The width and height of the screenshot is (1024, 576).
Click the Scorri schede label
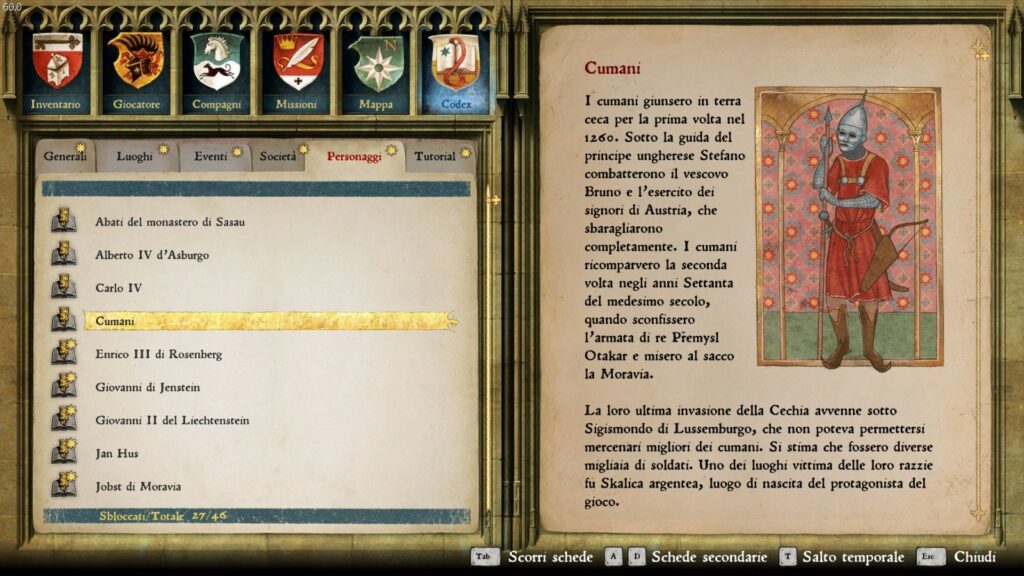(551, 557)
